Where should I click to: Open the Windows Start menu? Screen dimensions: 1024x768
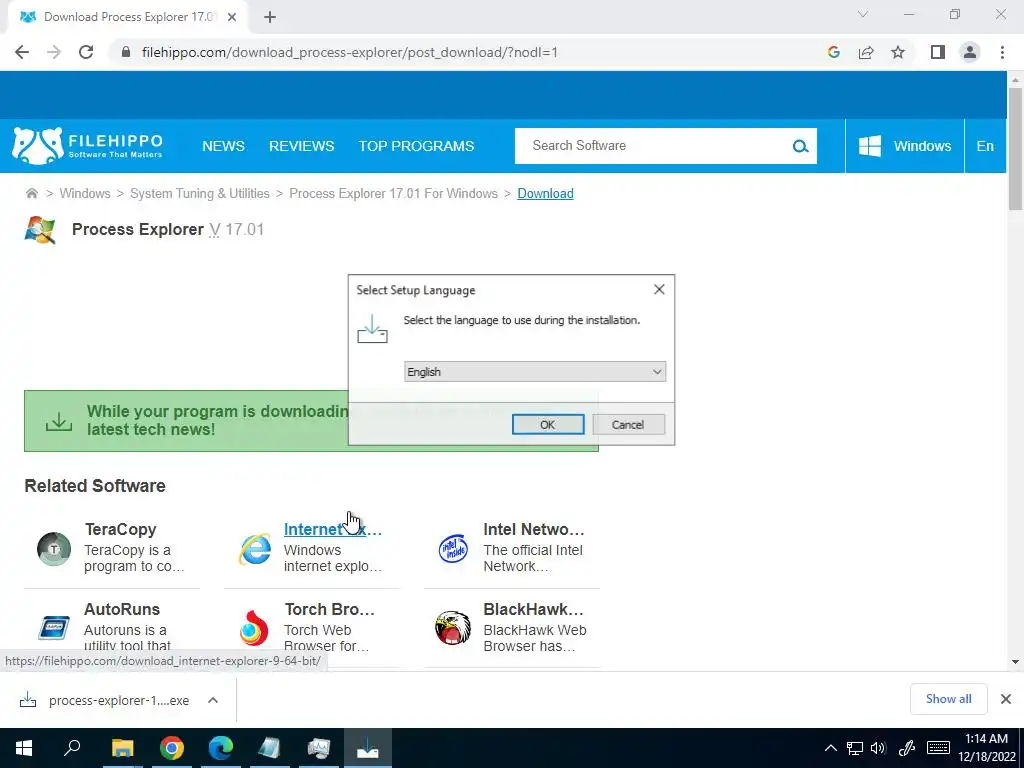point(24,748)
